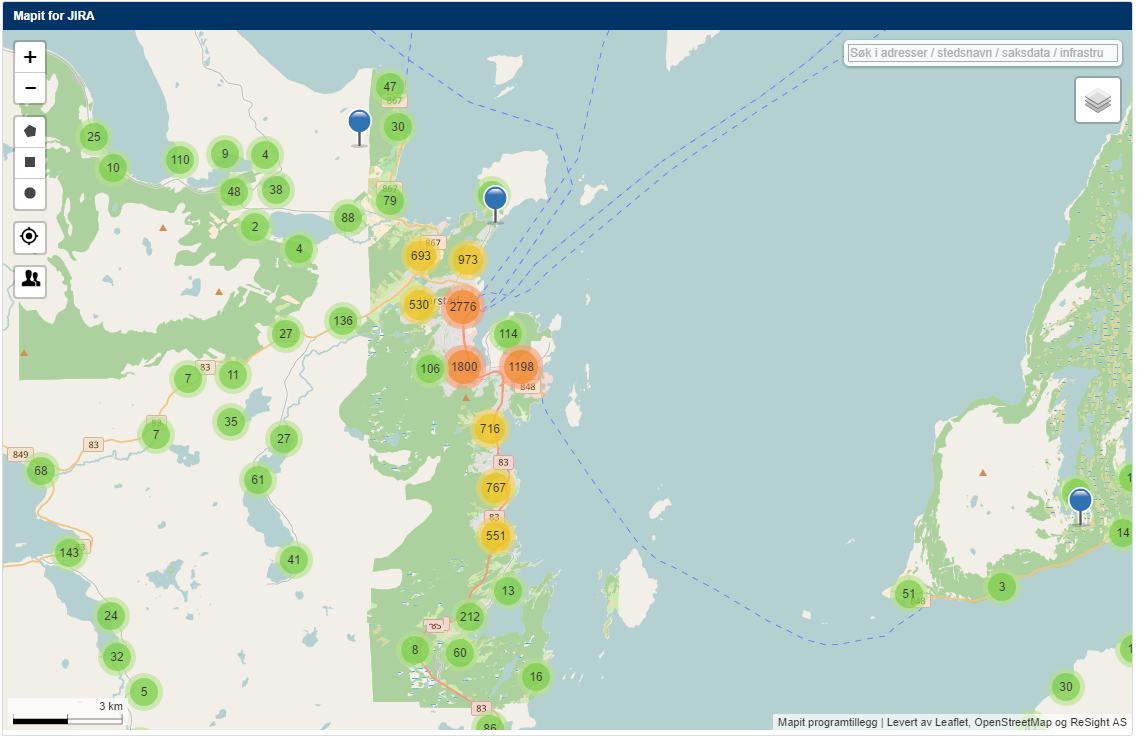
Task: Open the 1198 cluster marker
Action: tap(521, 367)
